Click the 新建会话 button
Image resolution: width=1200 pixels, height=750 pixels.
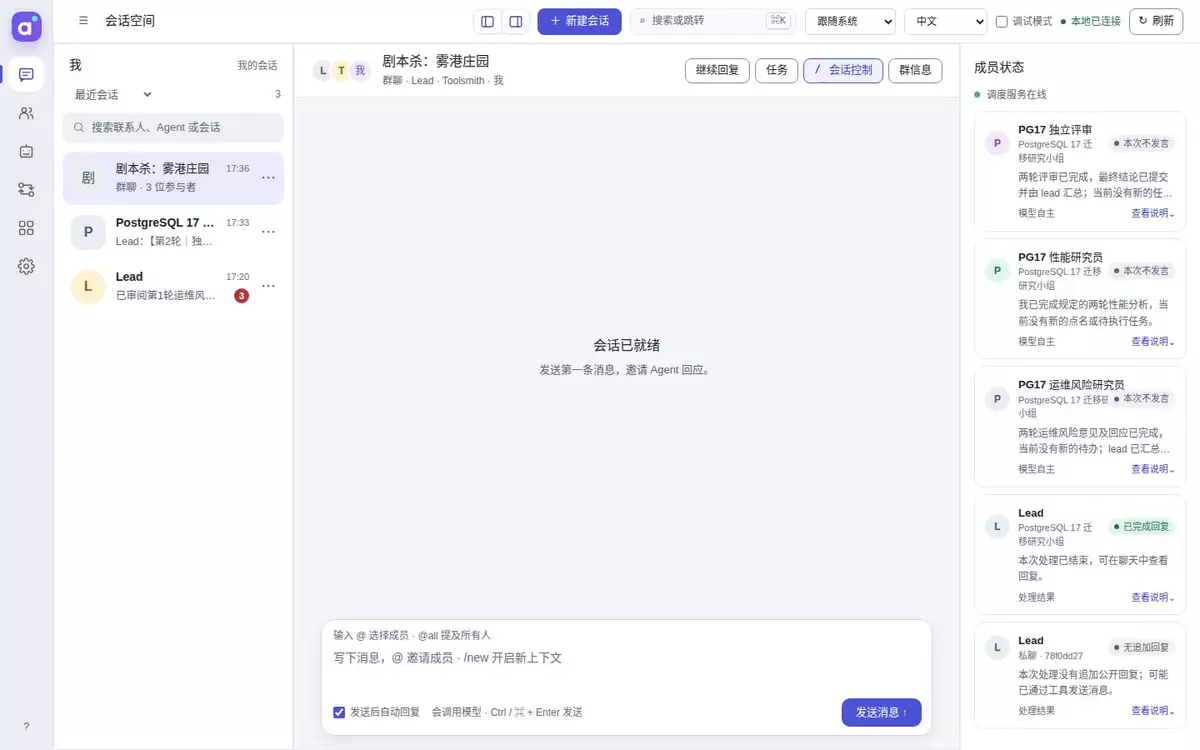(x=579, y=21)
